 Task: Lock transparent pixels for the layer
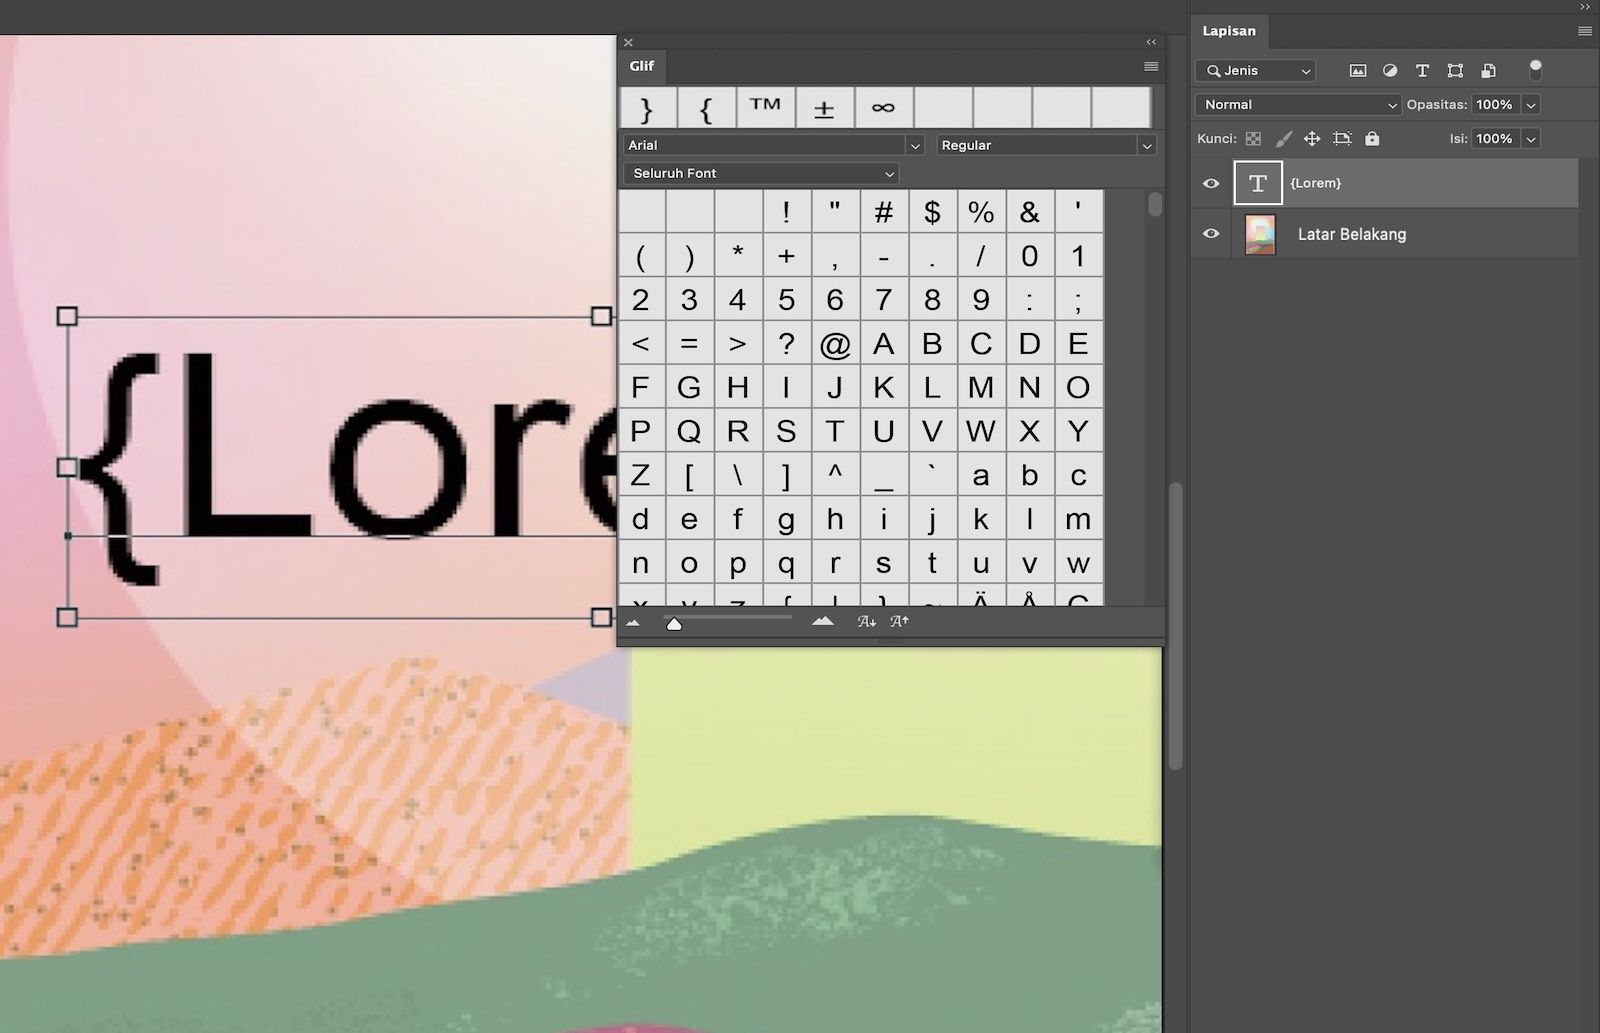1253,138
